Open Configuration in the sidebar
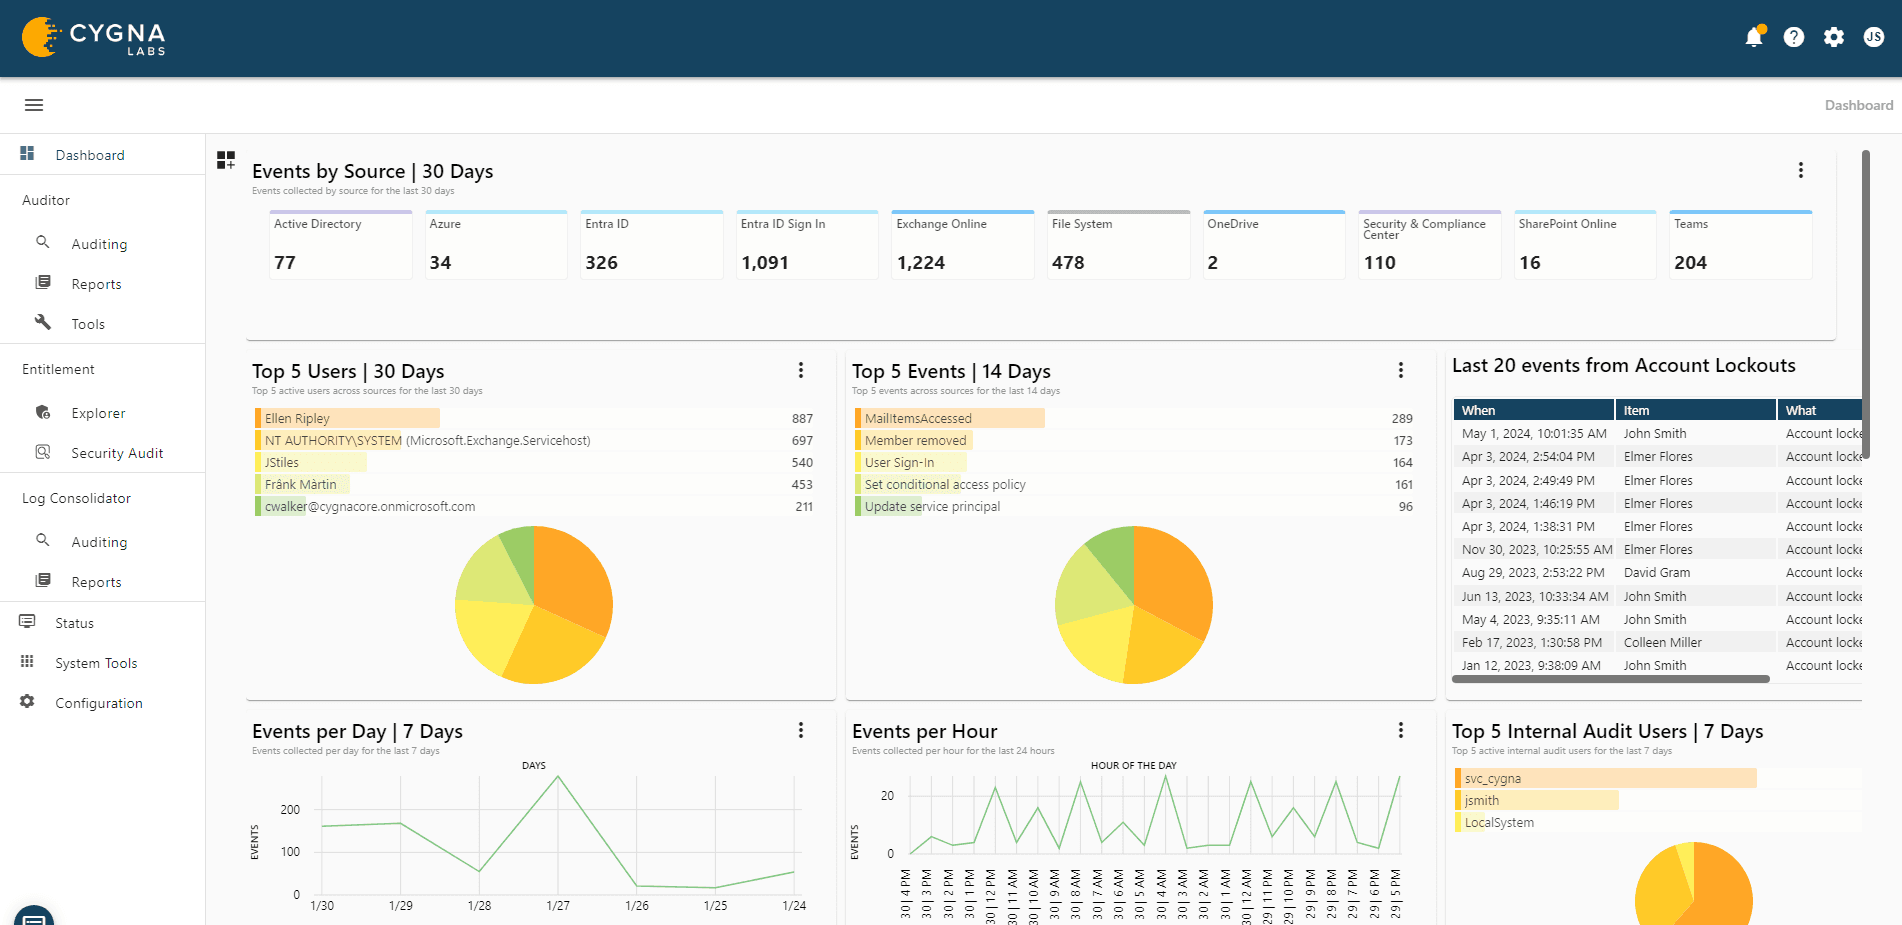Viewport: 1902px width, 925px height. [98, 703]
